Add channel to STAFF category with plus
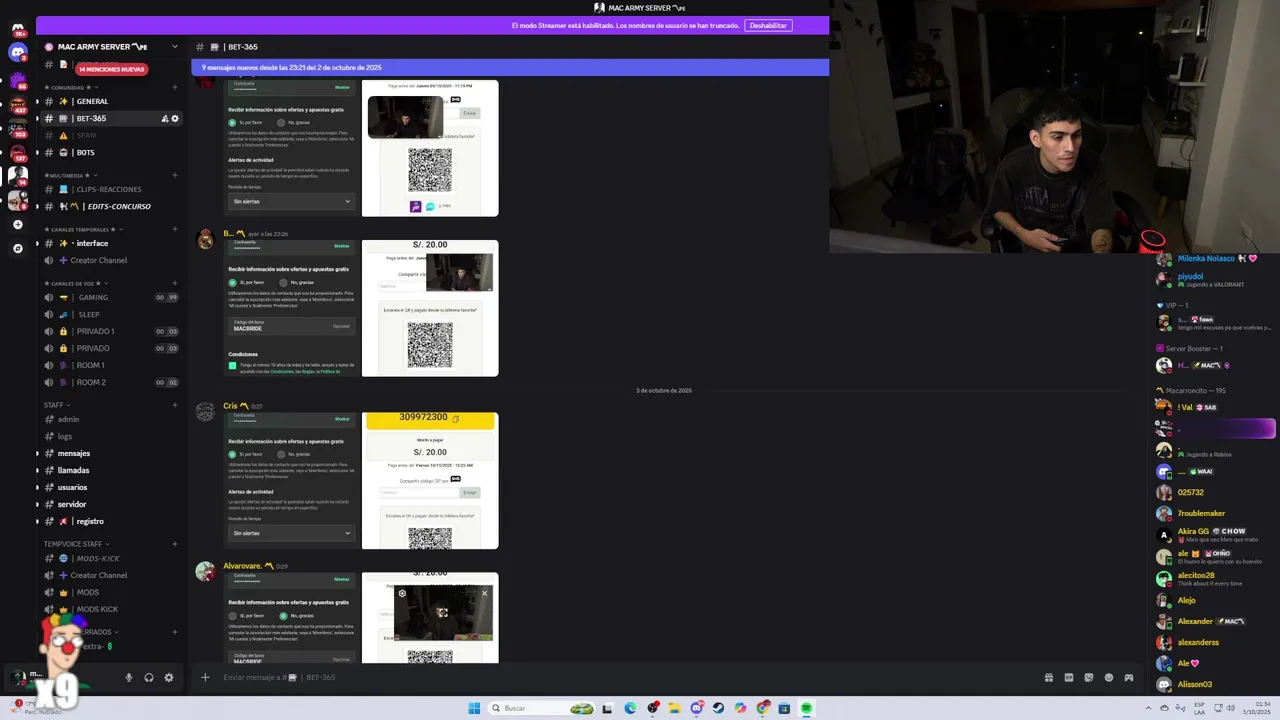The height and width of the screenshot is (720, 1280). (x=175, y=405)
